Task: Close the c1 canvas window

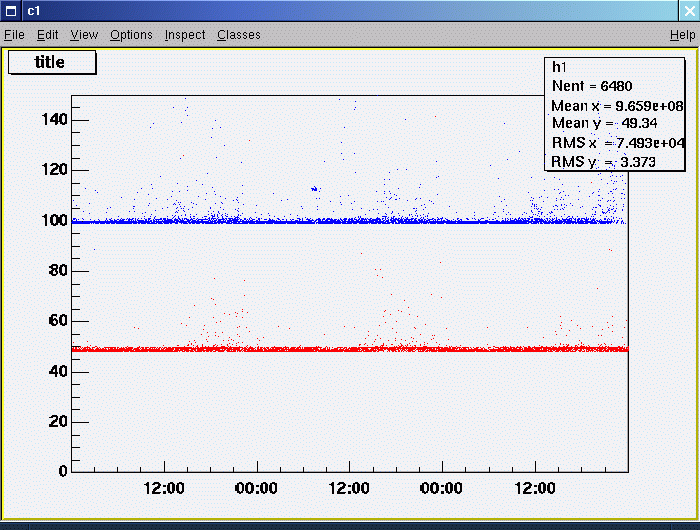Action: (689, 11)
